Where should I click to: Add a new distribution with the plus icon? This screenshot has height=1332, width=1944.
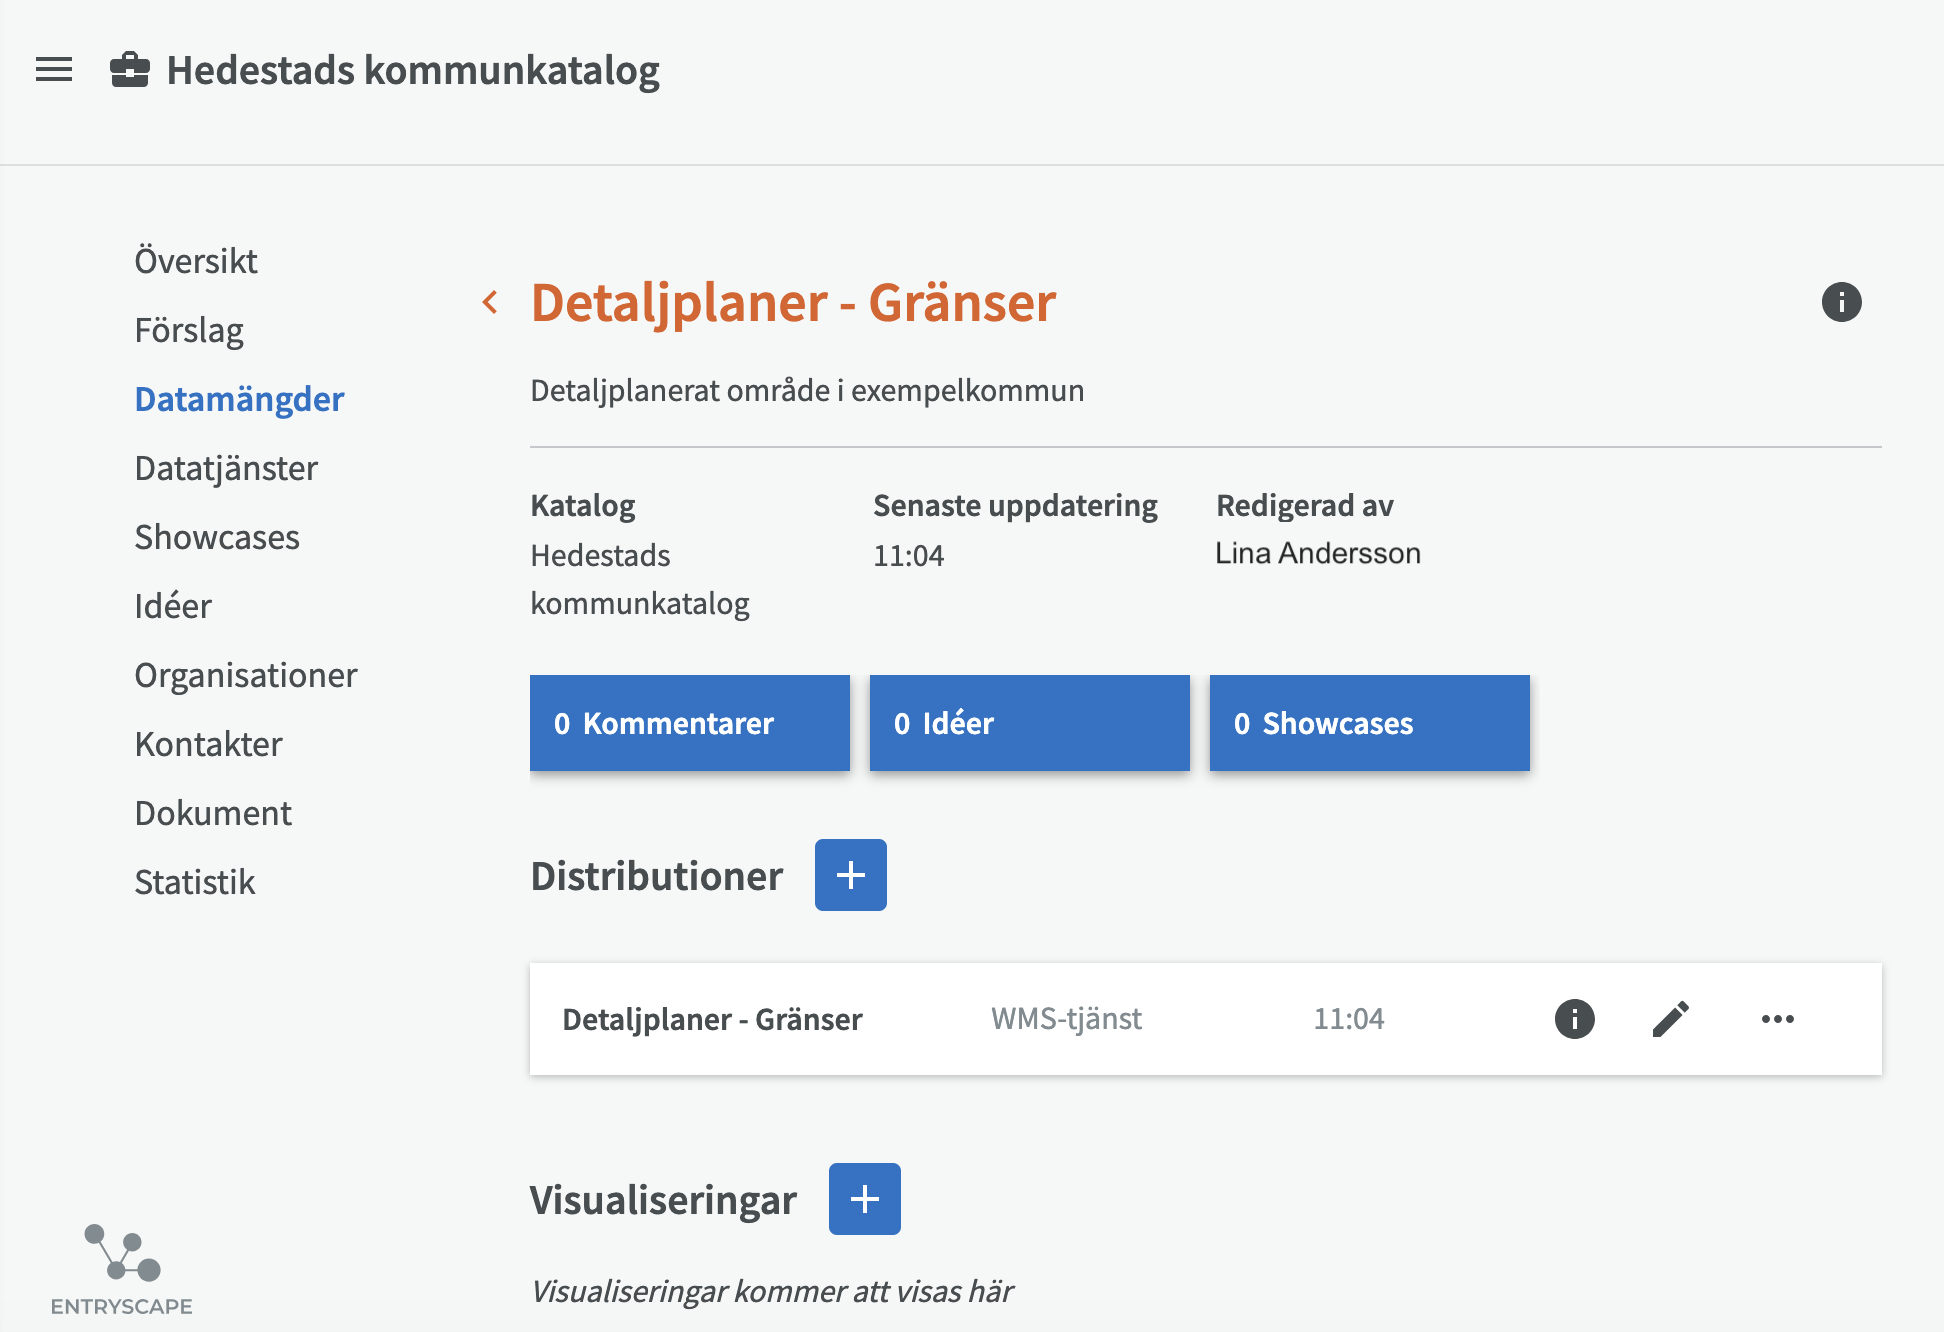click(x=850, y=874)
